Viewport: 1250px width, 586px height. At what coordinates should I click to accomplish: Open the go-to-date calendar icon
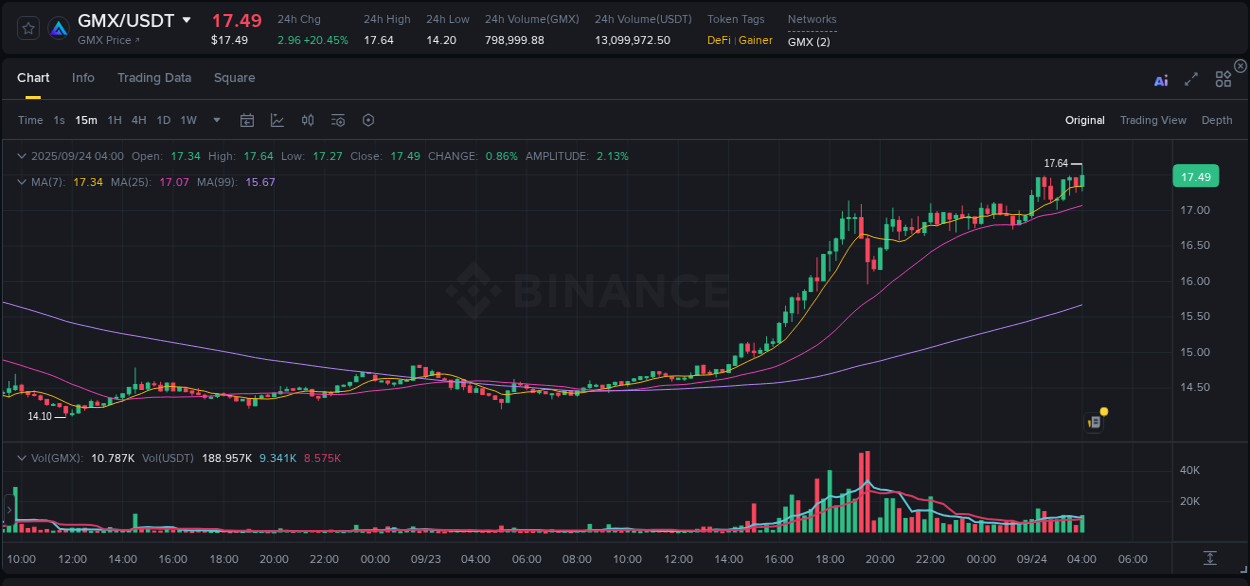247,120
